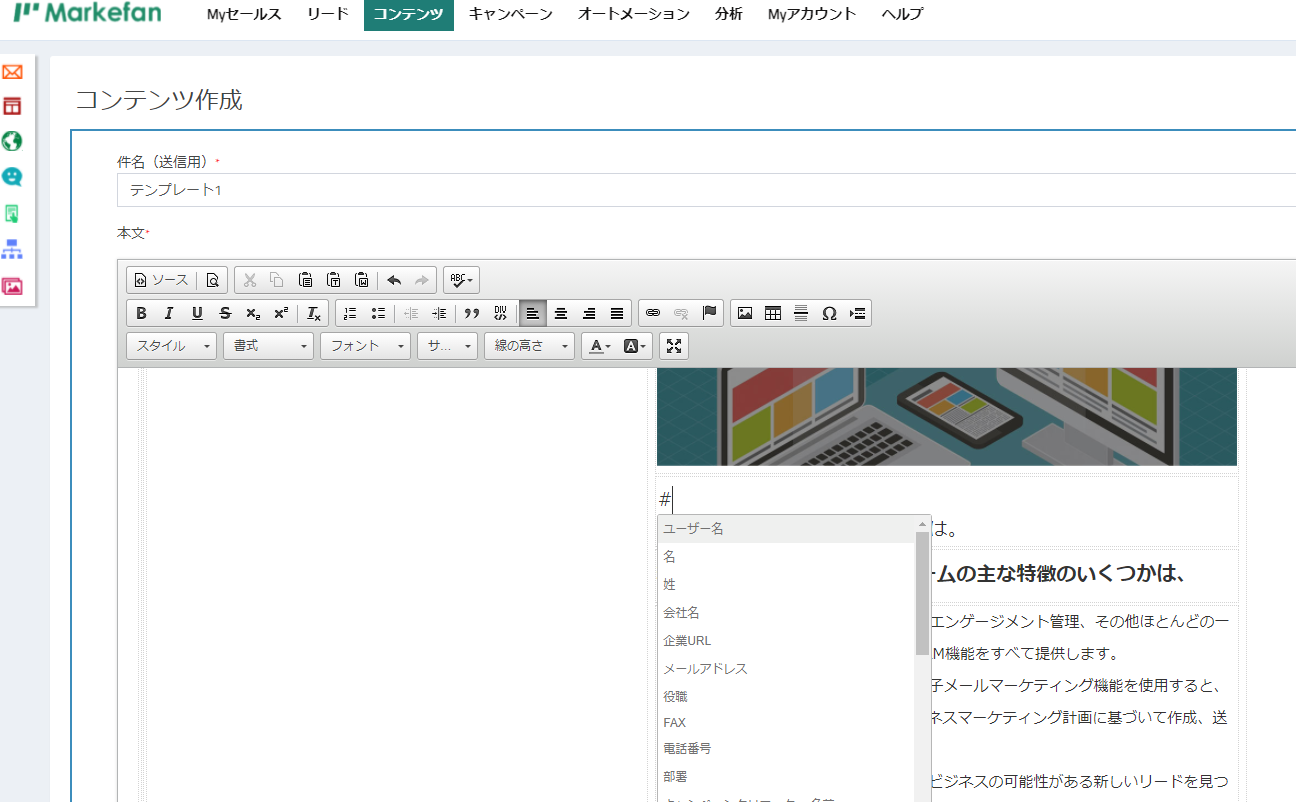Apply superscript formatting
Viewport: 1296px width, 802px height.
[281, 313]
